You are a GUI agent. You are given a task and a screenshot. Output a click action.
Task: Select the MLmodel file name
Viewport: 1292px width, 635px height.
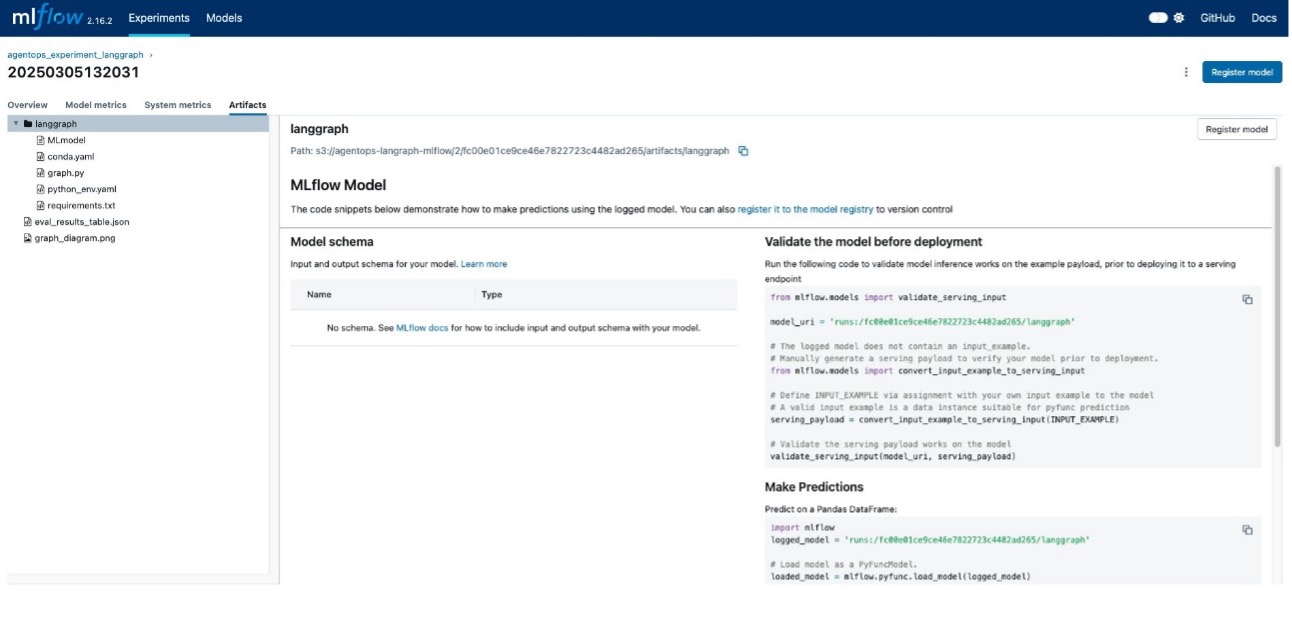66,140
